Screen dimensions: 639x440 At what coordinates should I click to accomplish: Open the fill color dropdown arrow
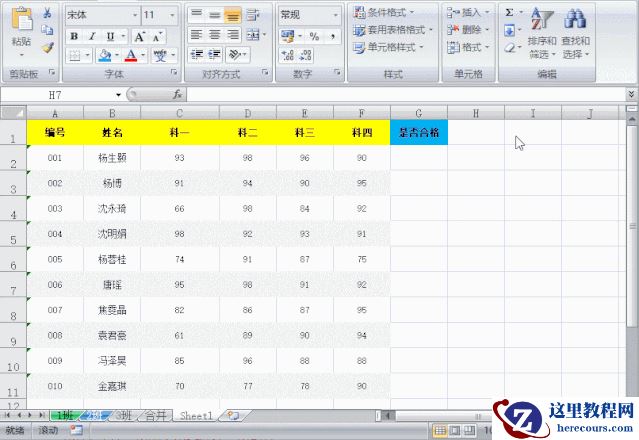pos(117,55)
